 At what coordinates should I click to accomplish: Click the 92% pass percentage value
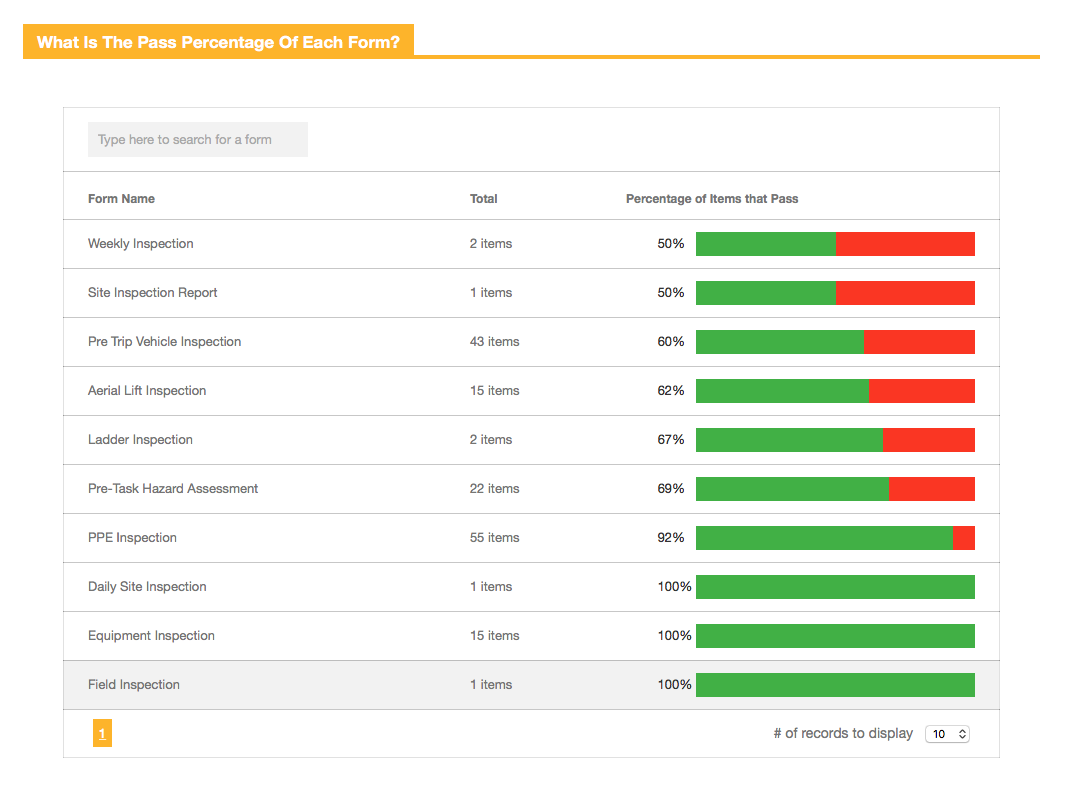point(670,537)
